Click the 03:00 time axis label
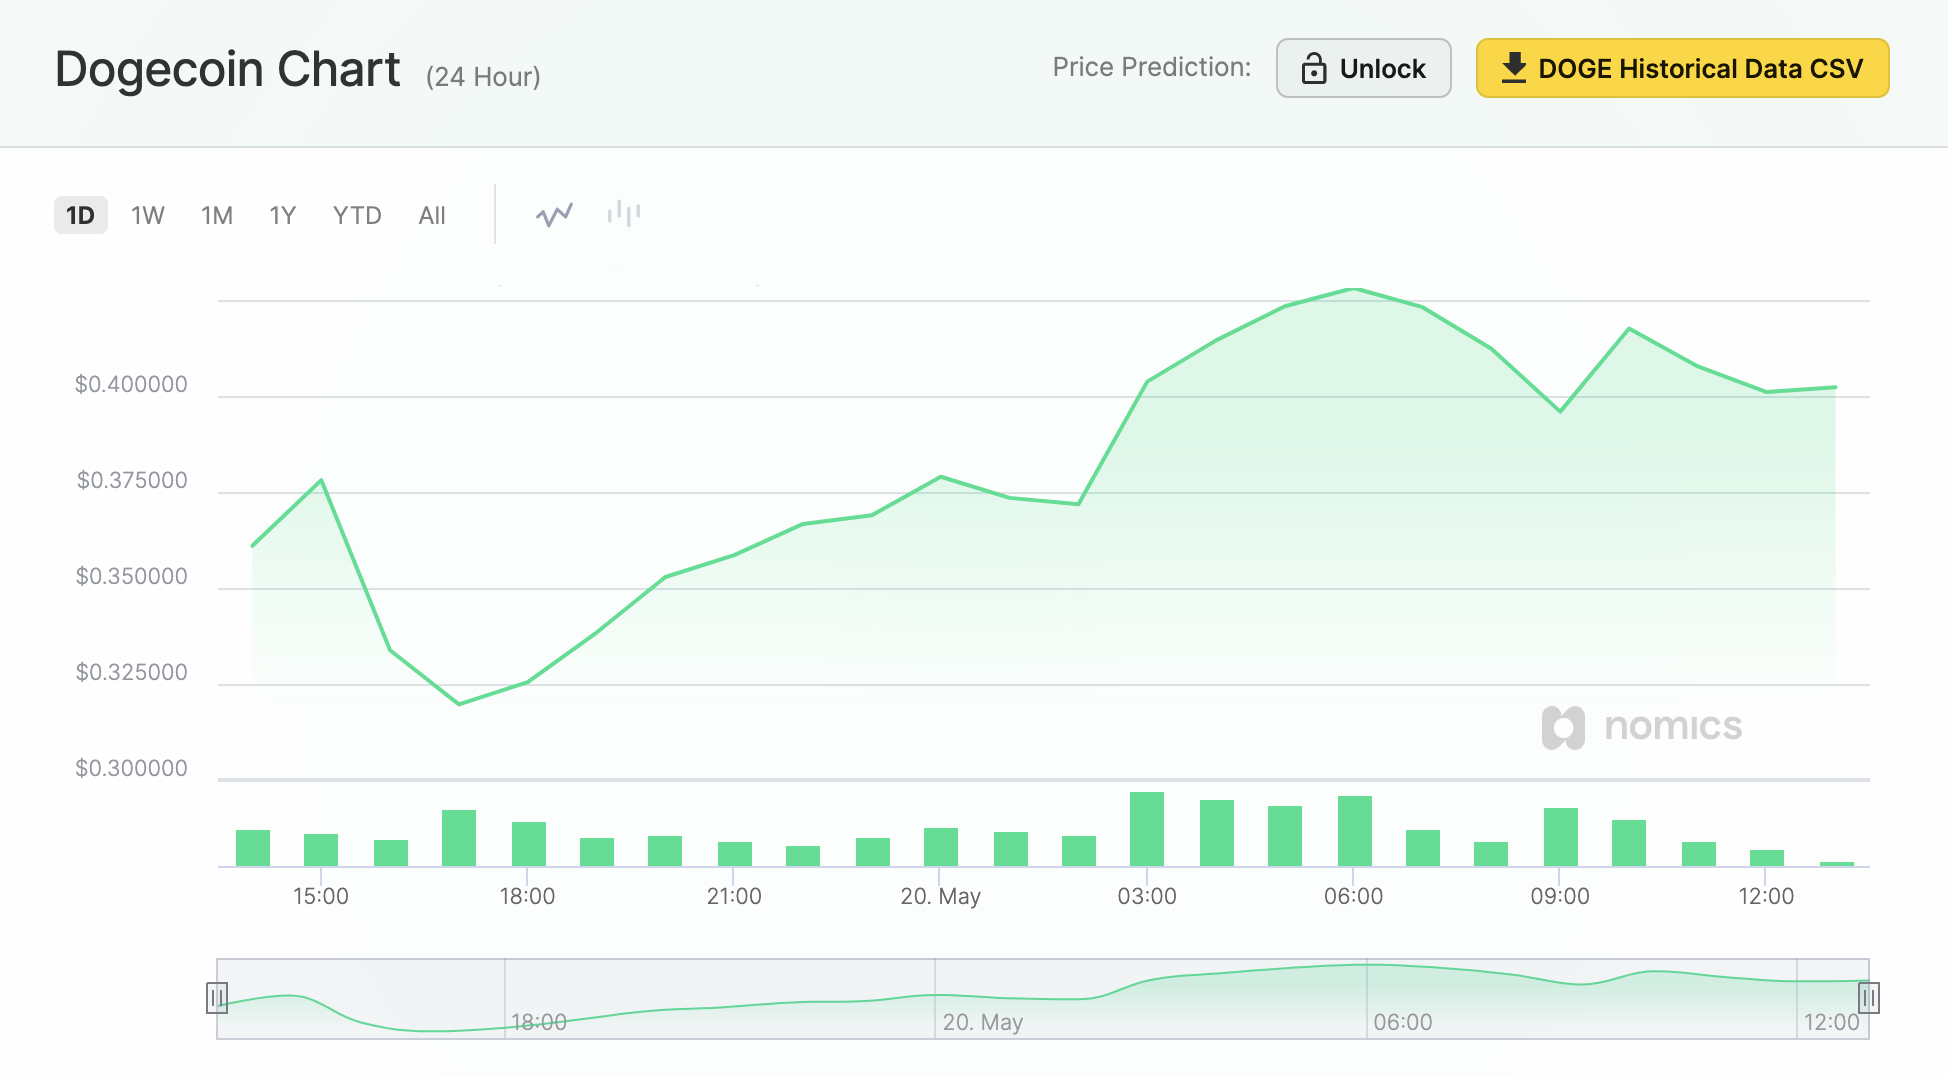Screen dimensions: 1948x1076 (1147, 896)
